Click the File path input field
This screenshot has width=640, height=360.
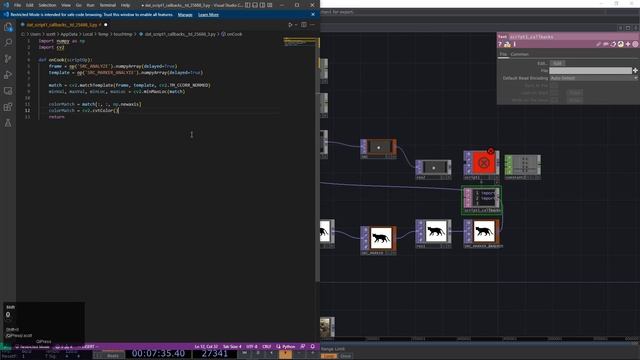click(x=590, y=71)
